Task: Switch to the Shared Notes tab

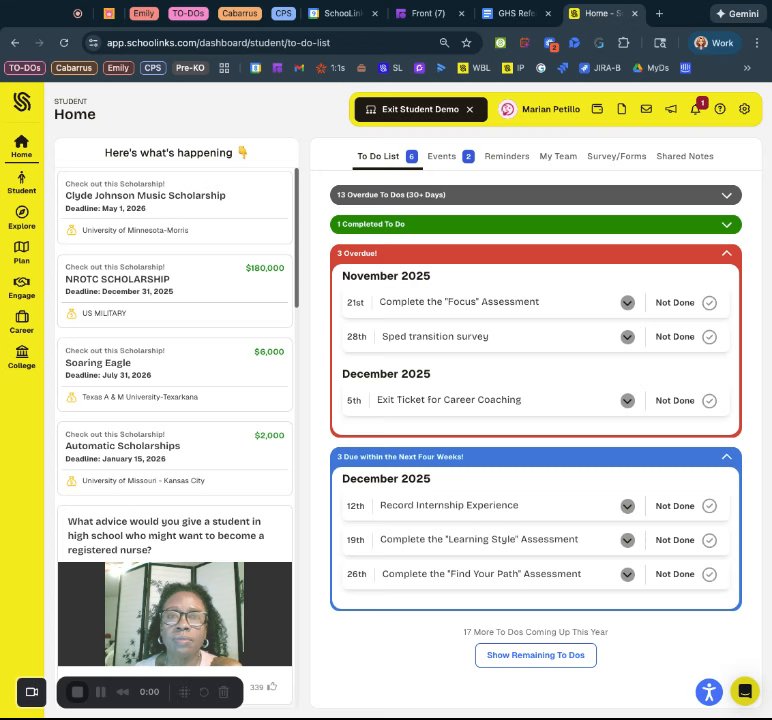Action: 684,156
